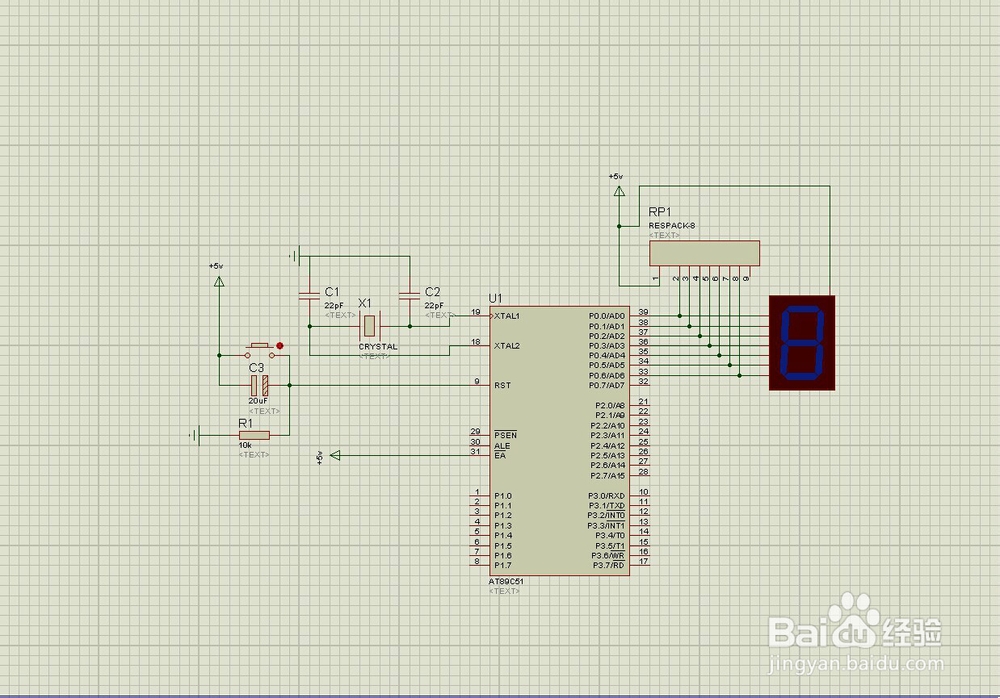Click the P3.7/RD pin label
The height and width of the screenshot is (698, 1000).
point(609,565)
